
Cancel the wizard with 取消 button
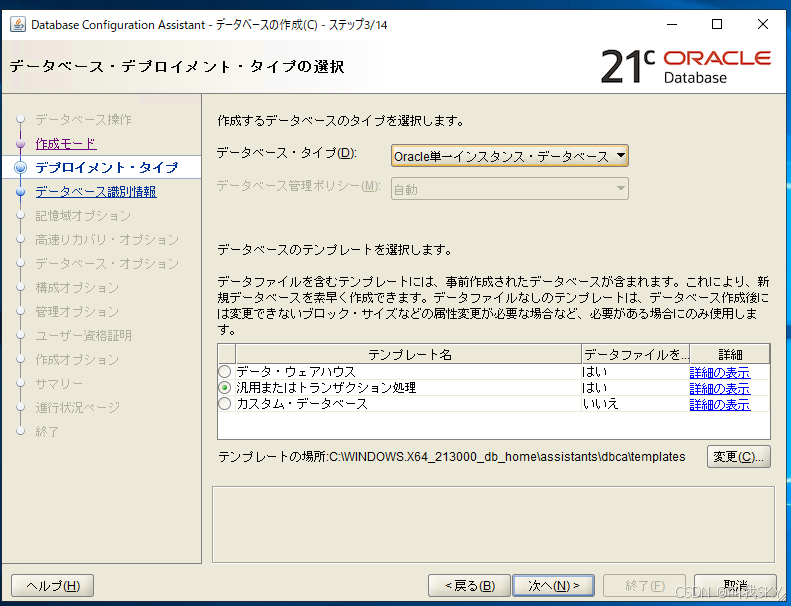click(735, 585)
